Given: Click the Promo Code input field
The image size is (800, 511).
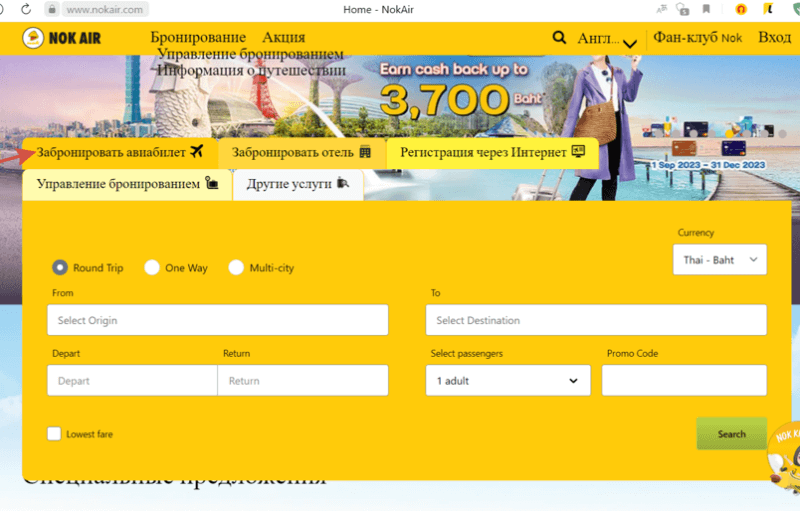Looking at the screenshot, I should click(684, 380).
